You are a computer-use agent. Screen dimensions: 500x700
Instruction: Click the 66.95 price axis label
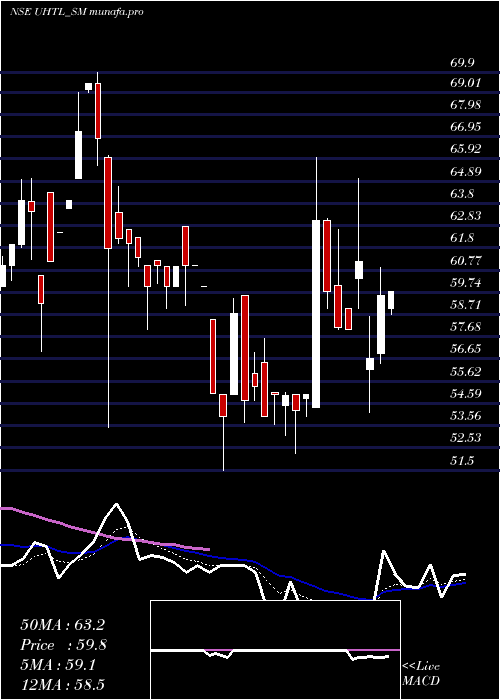(x=465, y=127)
